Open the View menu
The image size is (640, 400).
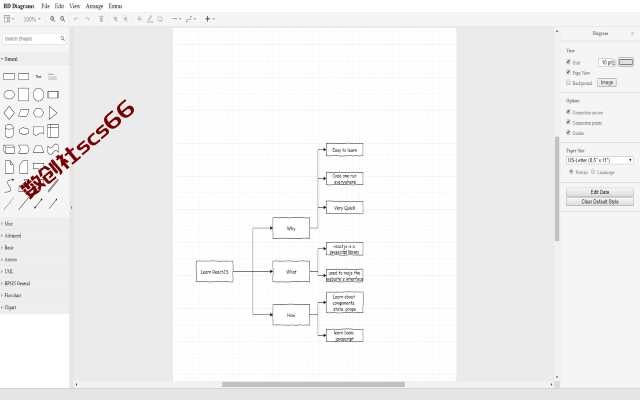tap(75, 6)
